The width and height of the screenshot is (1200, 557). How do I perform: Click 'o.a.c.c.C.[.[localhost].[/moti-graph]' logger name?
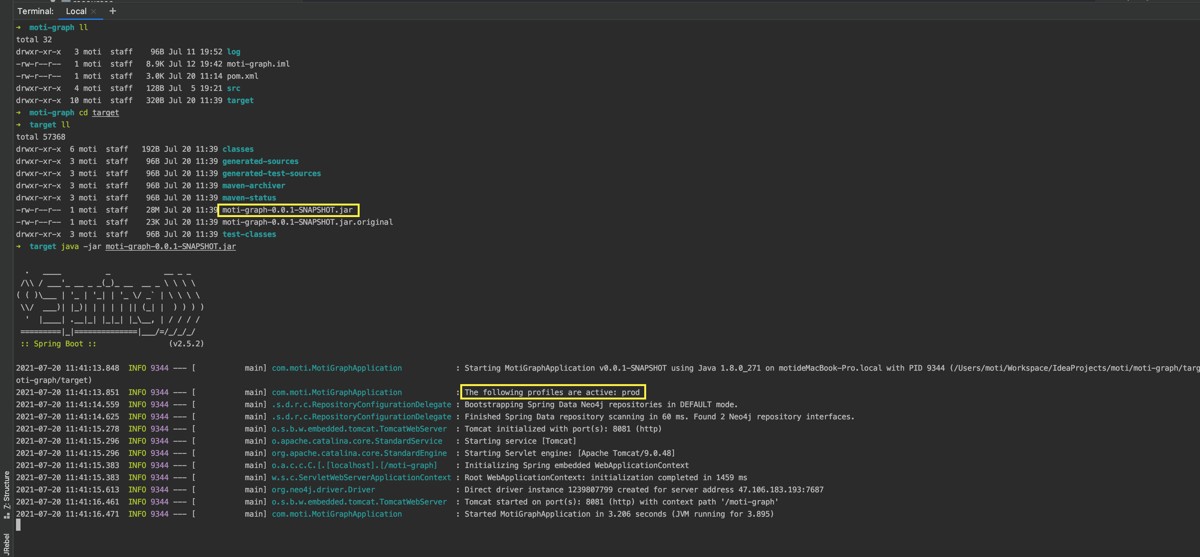354,465
